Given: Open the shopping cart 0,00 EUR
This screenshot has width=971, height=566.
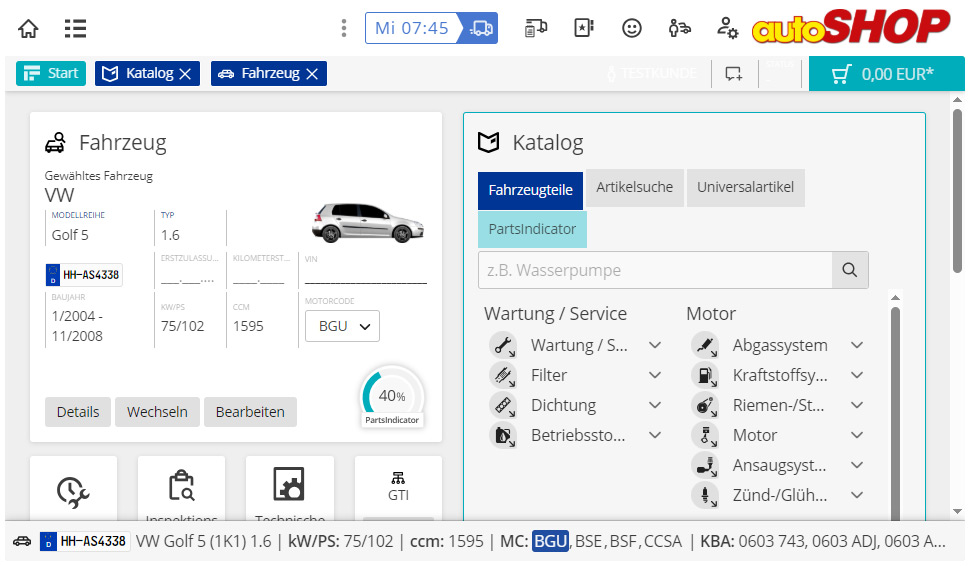Looking at the screenshot, I should (886, 74).
